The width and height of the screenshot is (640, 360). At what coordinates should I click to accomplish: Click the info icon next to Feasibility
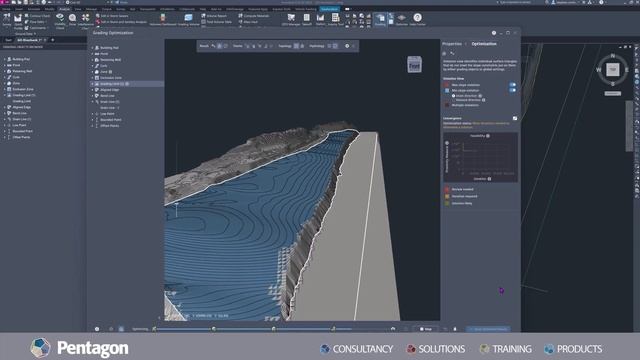[x=488, y=136]
